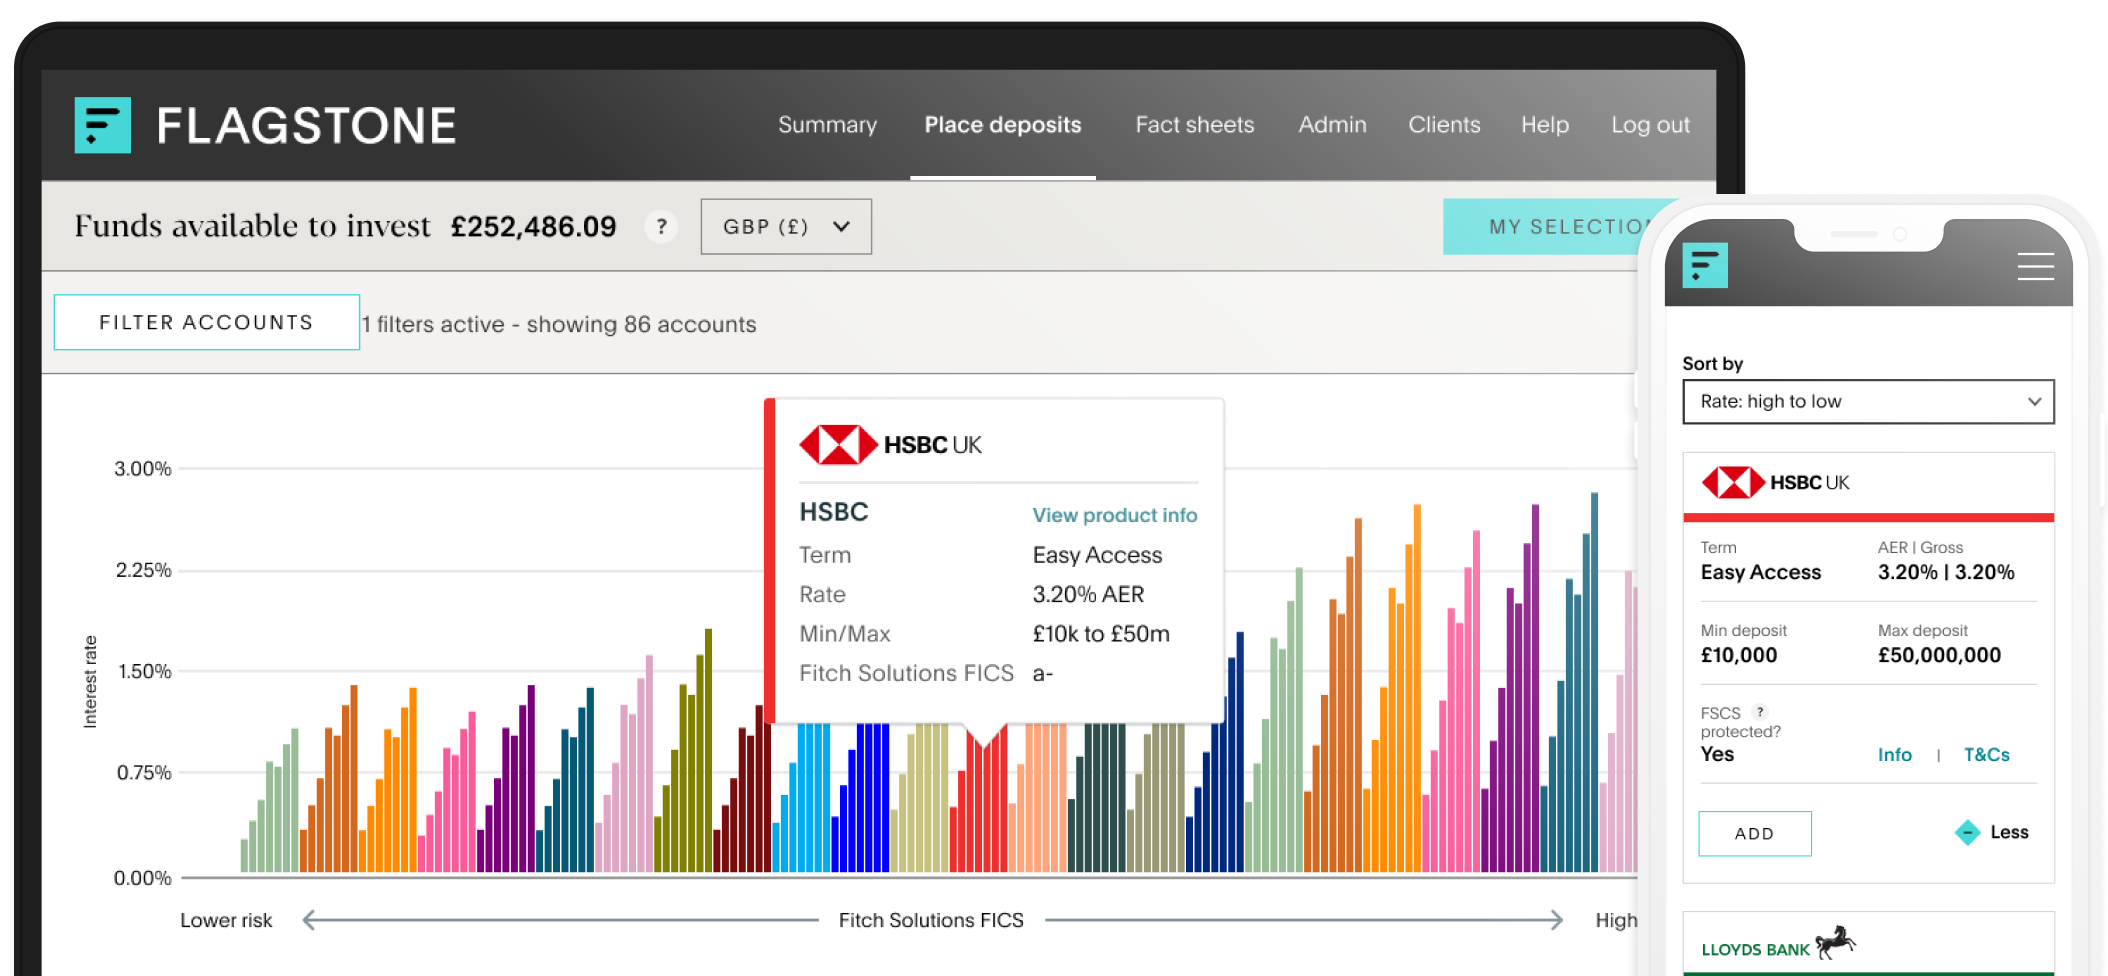
Task: Click the ADD button on the HSBC card
Action: [1755, 833]
